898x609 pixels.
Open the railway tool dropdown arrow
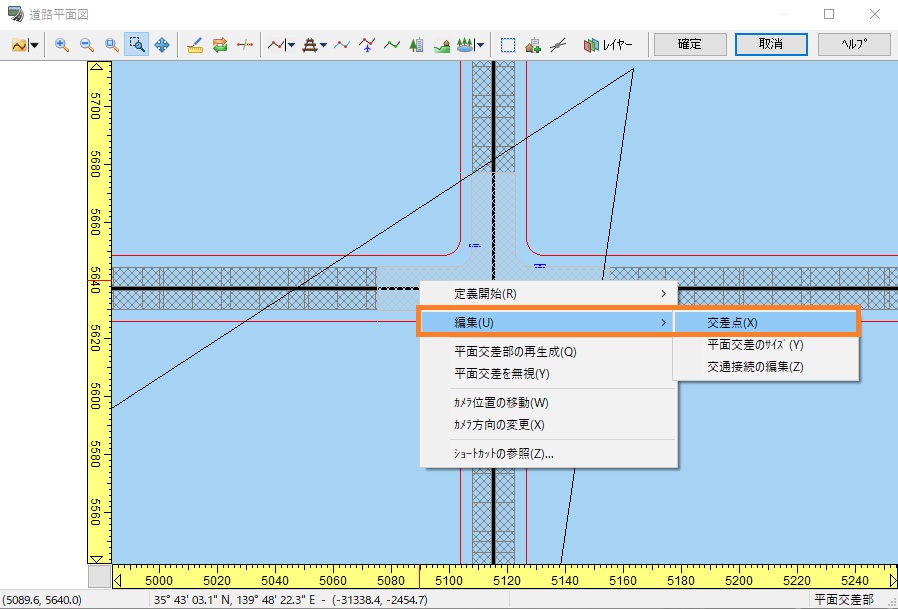(x=324, y=45)
